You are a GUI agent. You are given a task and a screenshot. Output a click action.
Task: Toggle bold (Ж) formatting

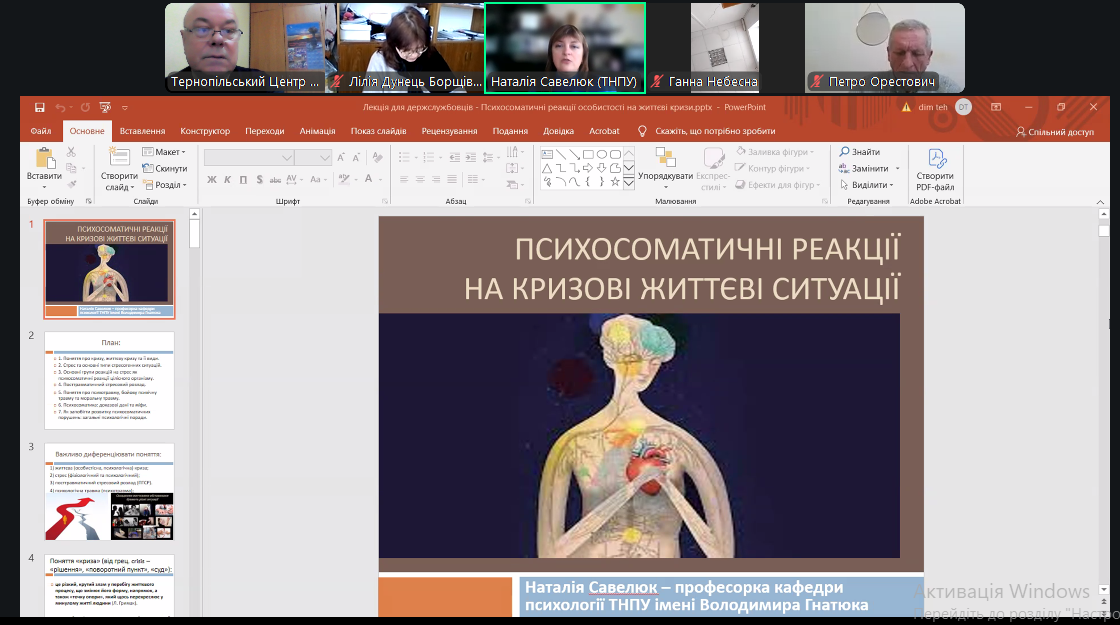tap(212, 180)
